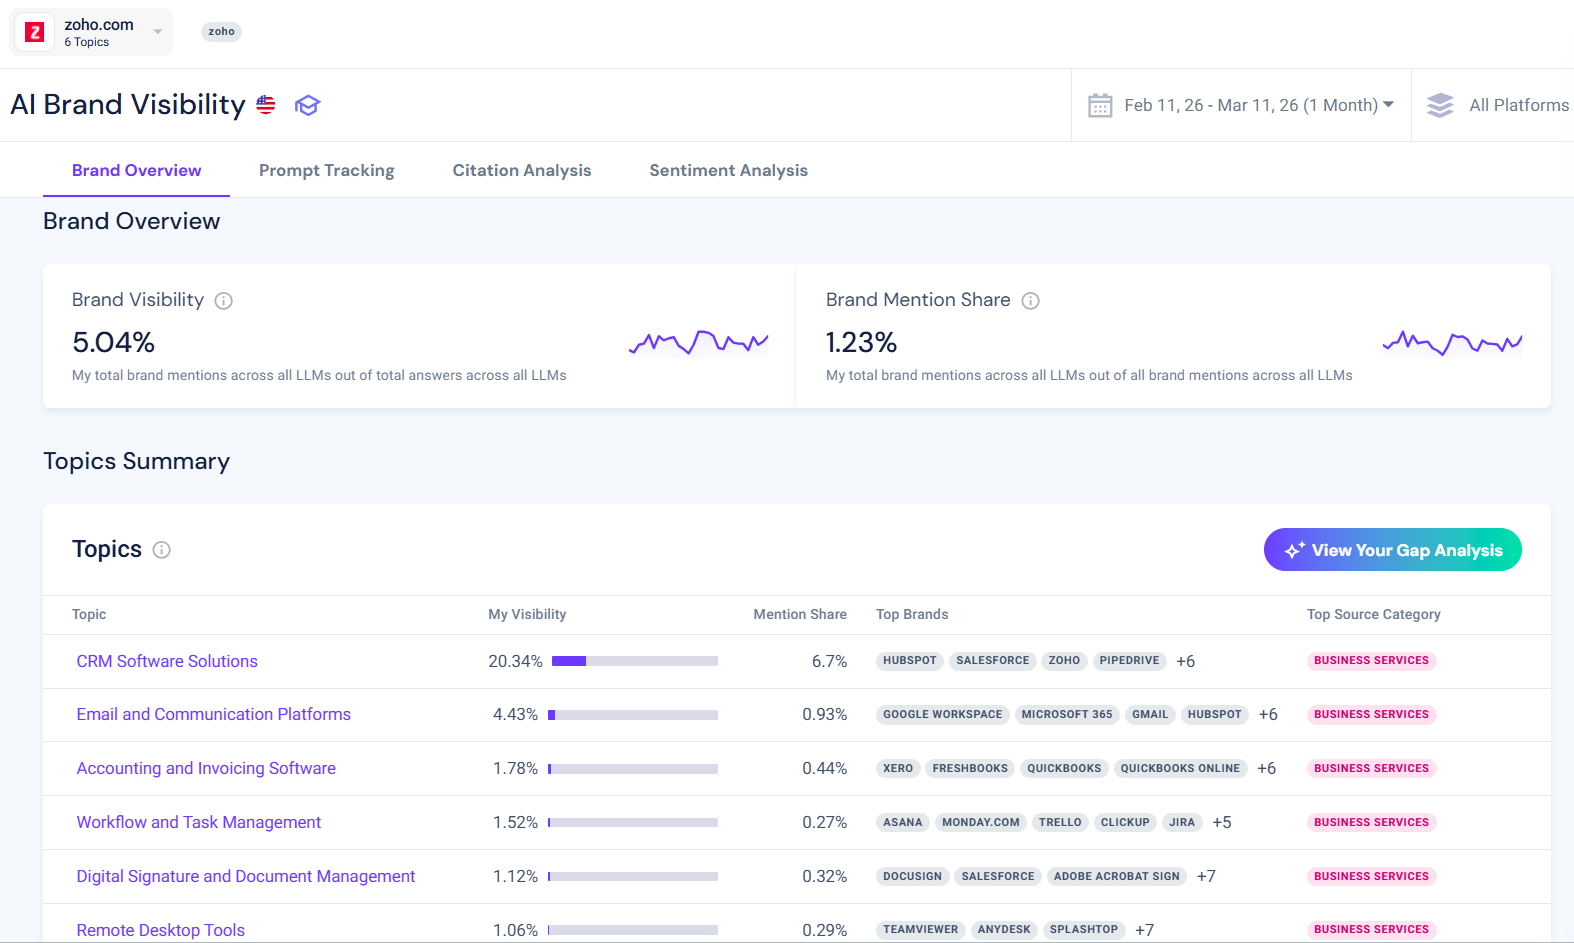
Task: Open the Feb 11 - Mar 11 date range dropdown
Action: pos(1258,105)
